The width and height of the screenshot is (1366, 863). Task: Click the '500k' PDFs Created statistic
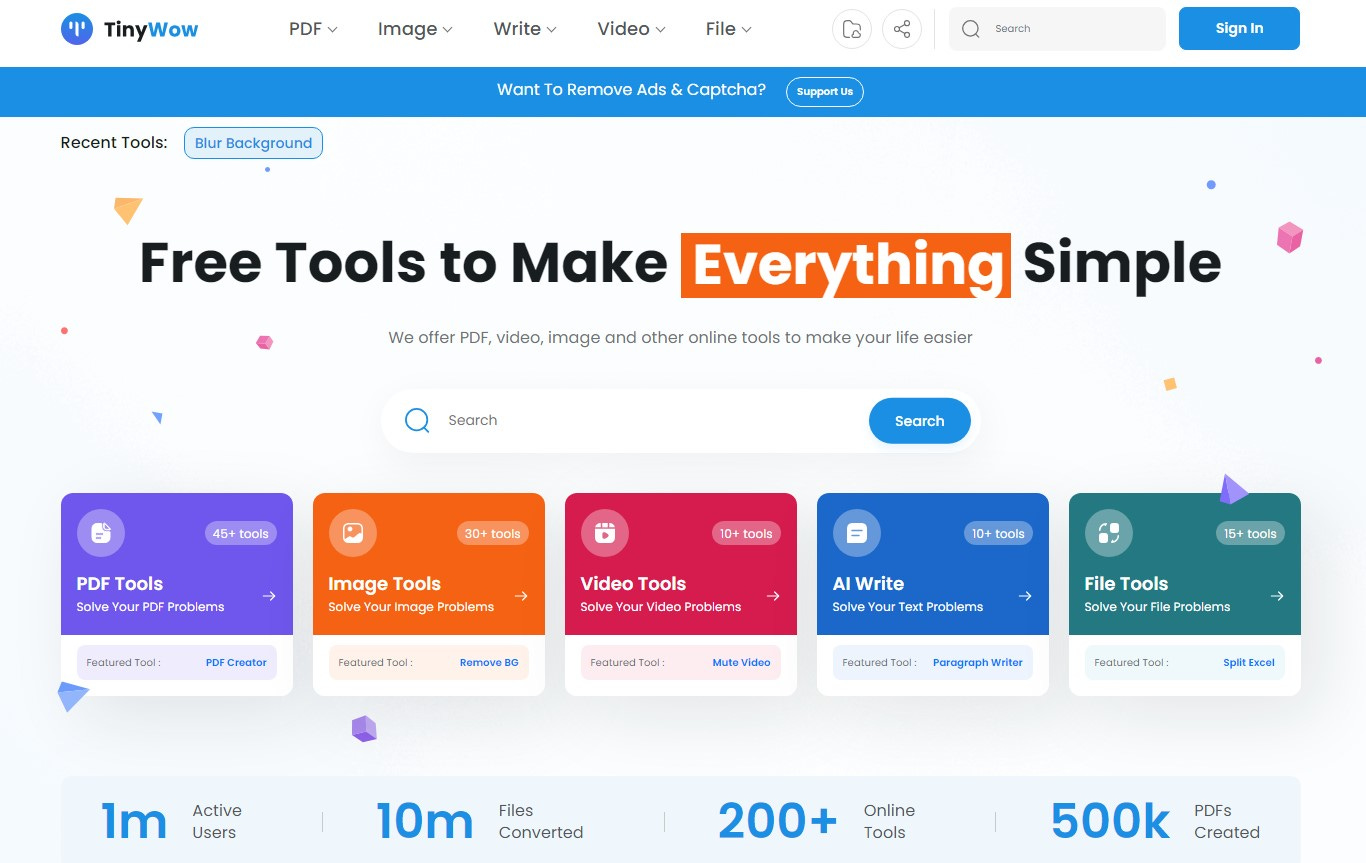1111,822
